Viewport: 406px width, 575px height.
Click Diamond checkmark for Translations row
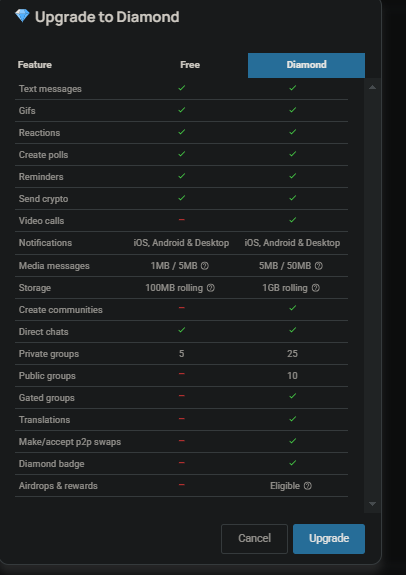pos(292,419)
